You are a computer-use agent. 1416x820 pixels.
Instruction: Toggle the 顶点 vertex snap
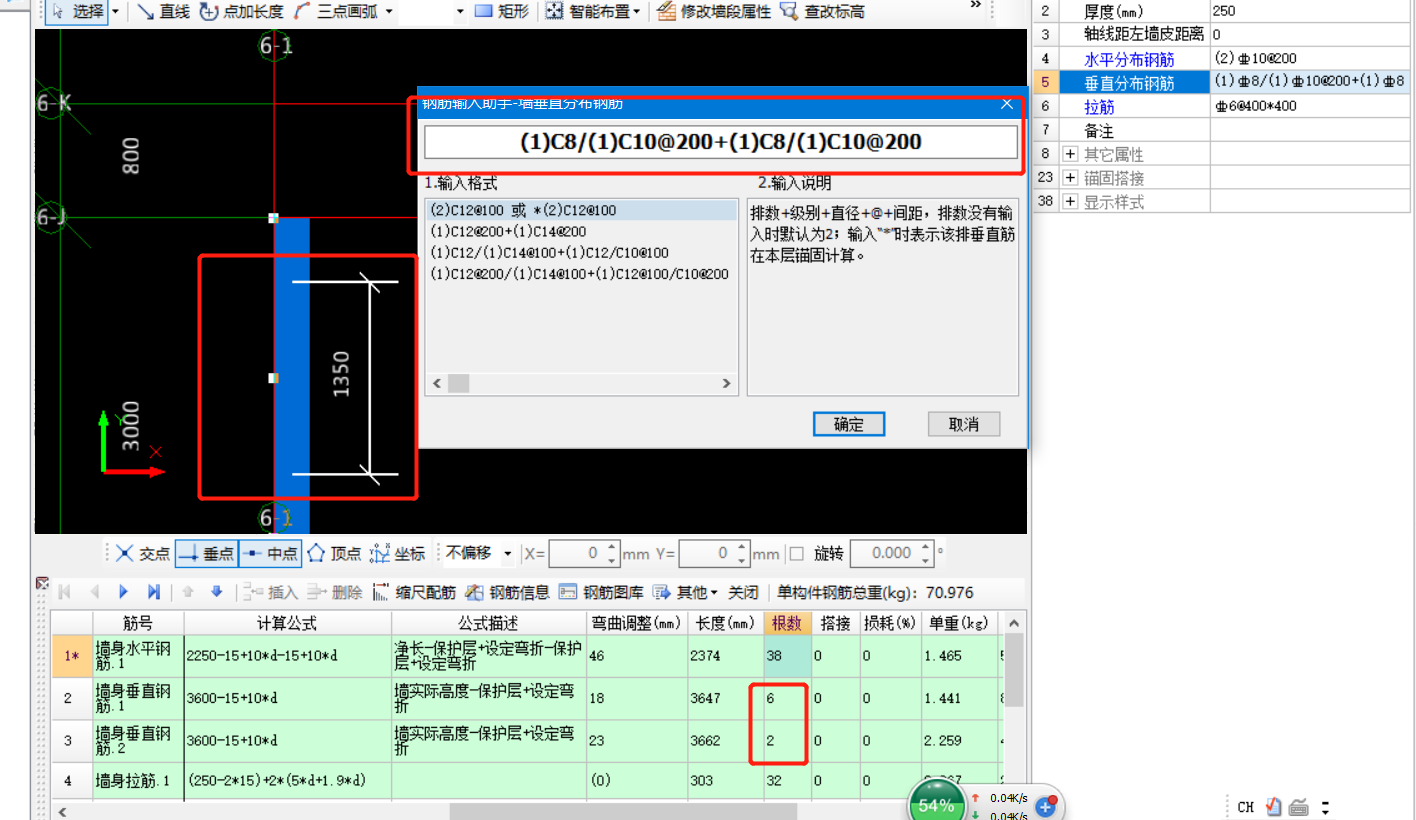tap(333, 553)
